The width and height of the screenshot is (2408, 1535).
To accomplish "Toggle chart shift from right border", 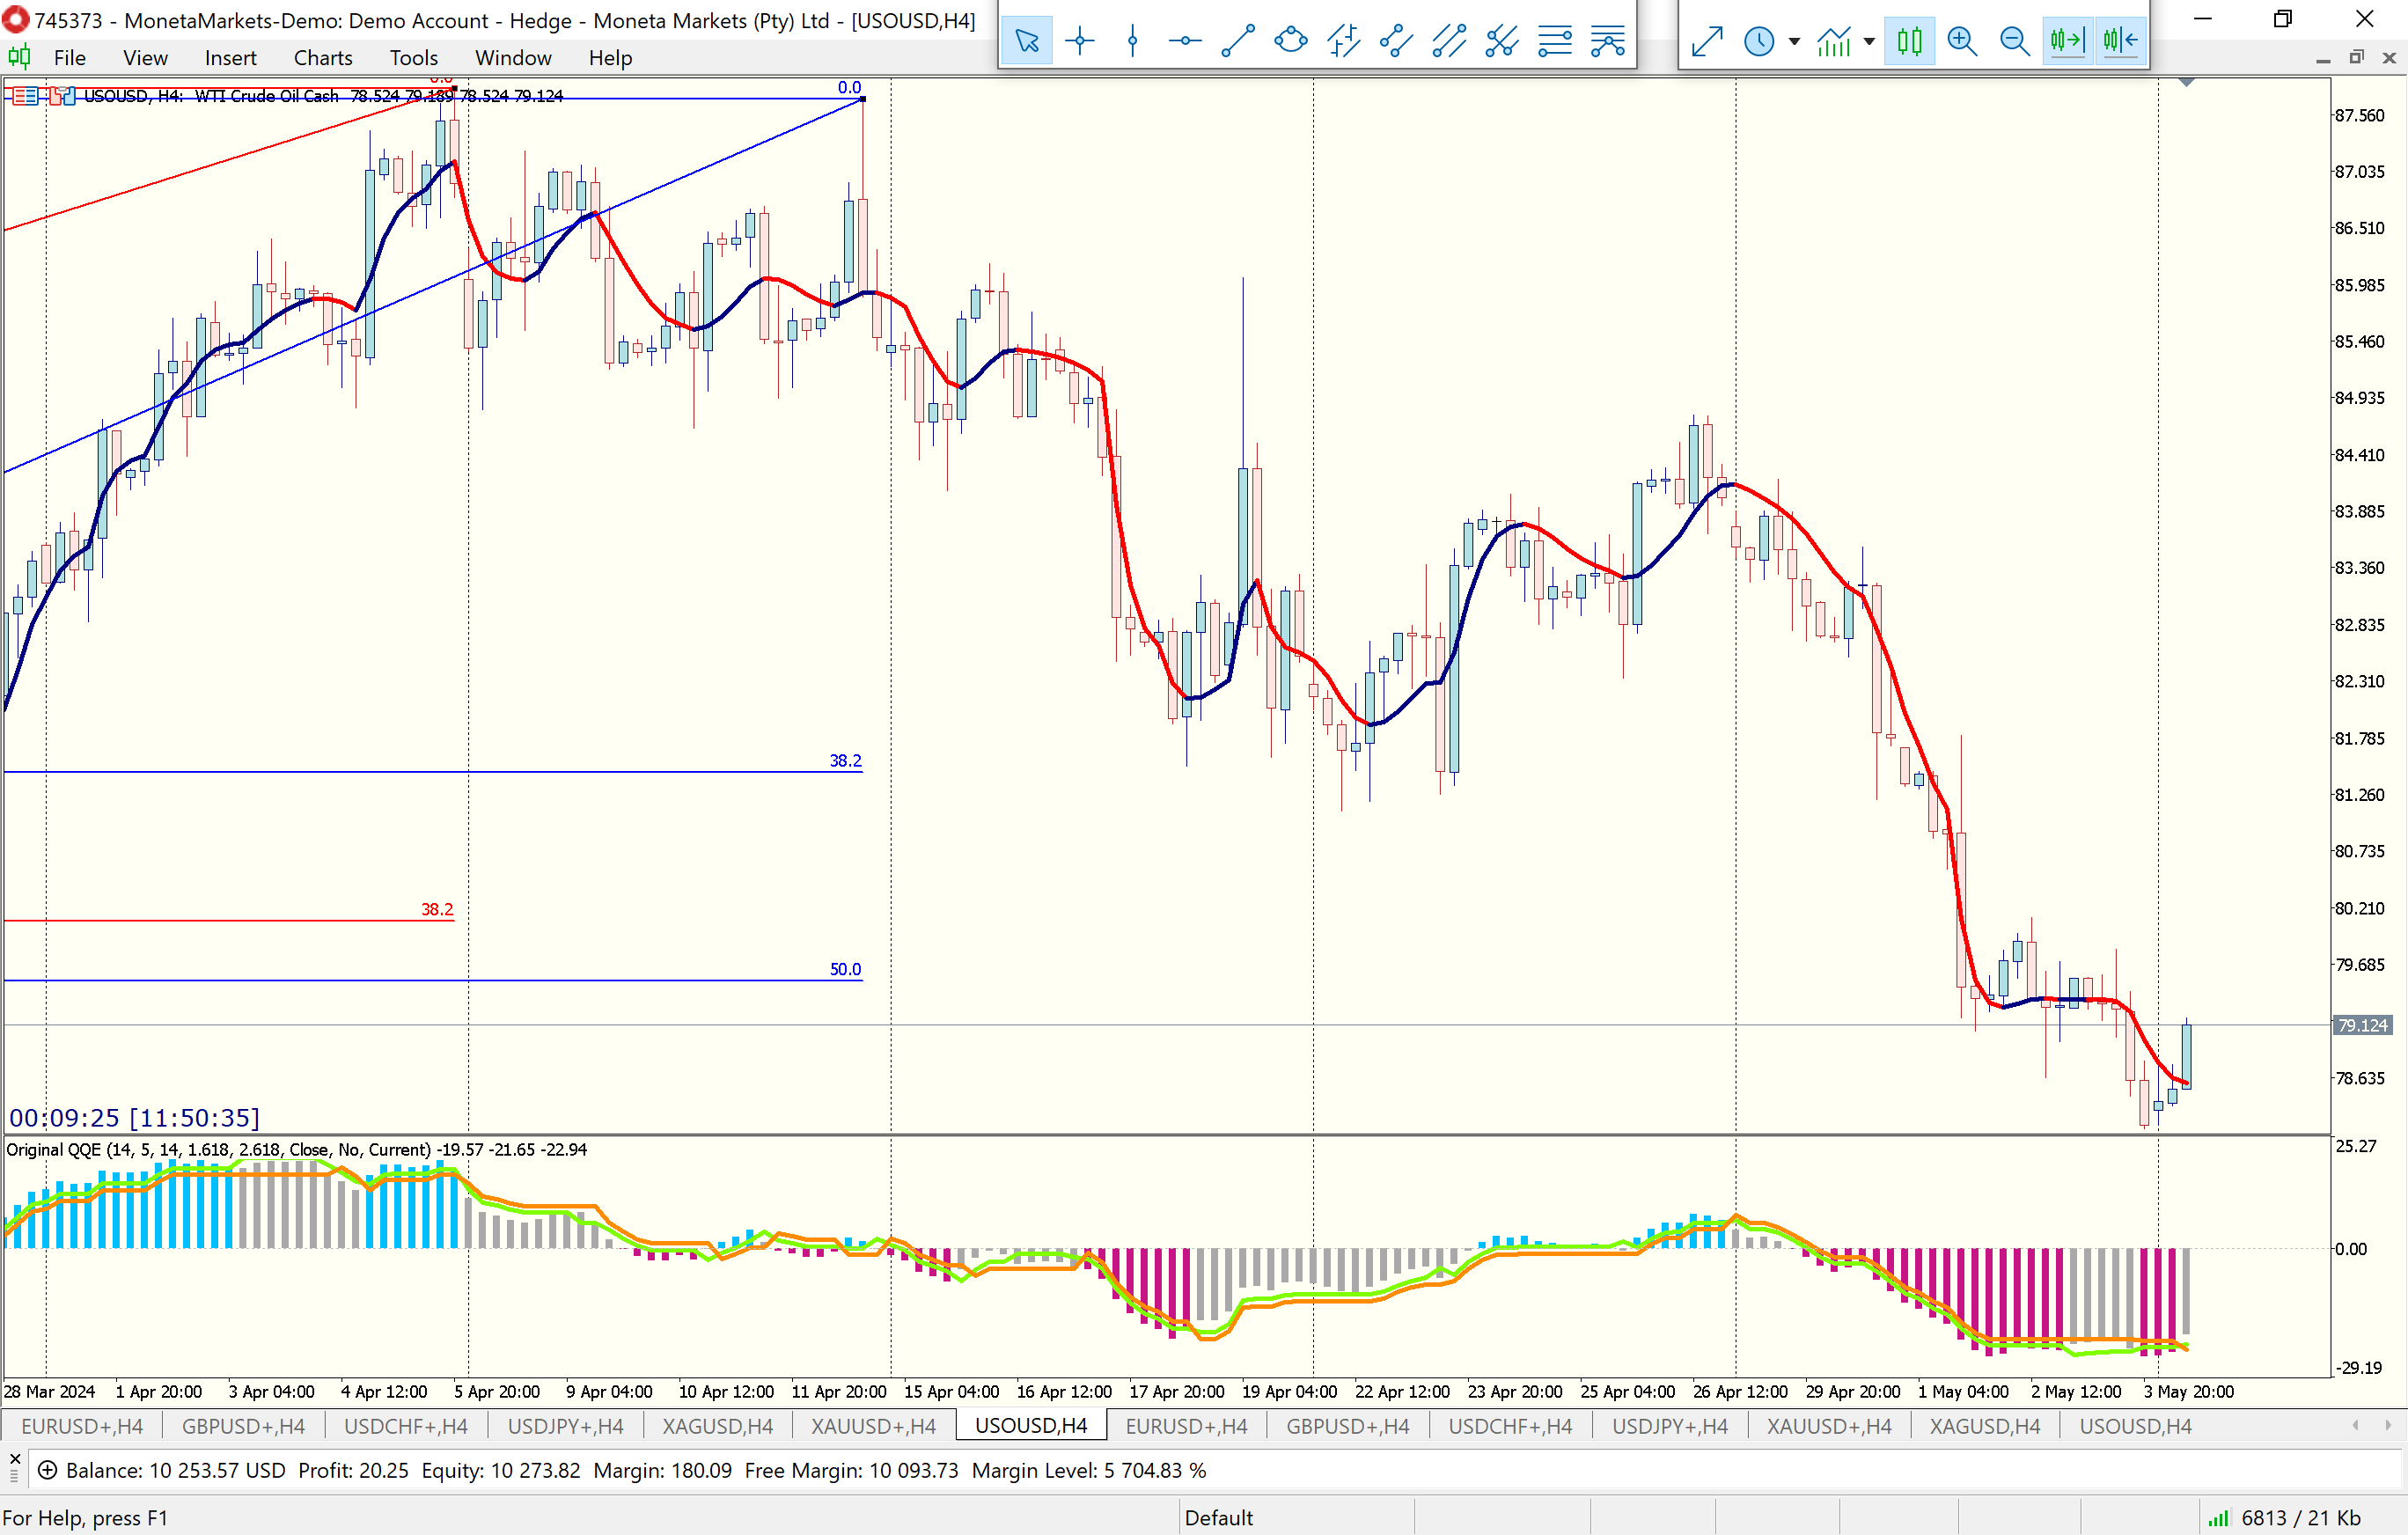I will point(2120,41).
